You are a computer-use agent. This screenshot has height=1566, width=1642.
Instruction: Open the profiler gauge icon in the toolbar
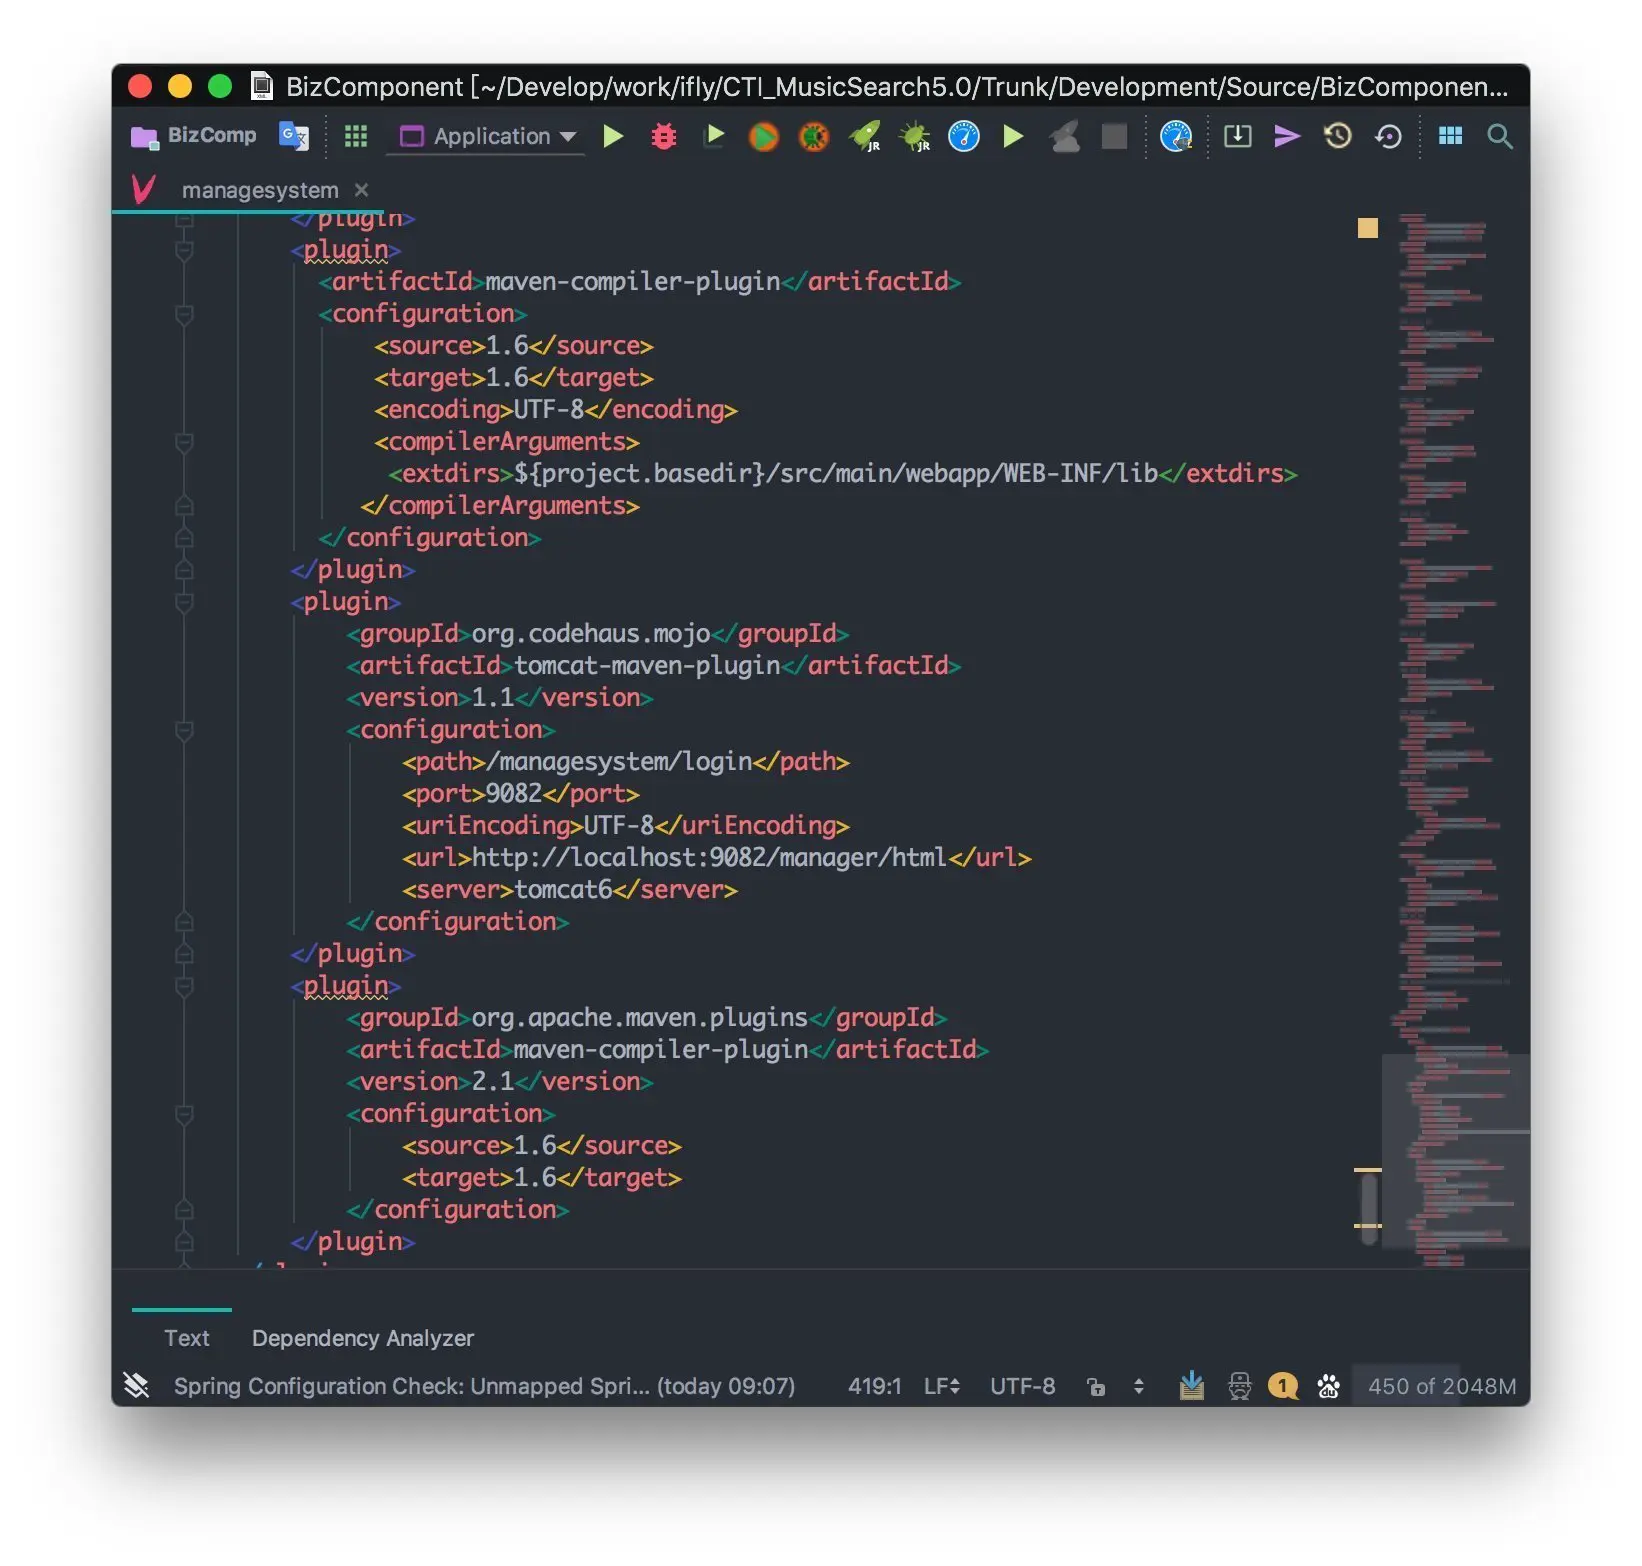(962, 137)
